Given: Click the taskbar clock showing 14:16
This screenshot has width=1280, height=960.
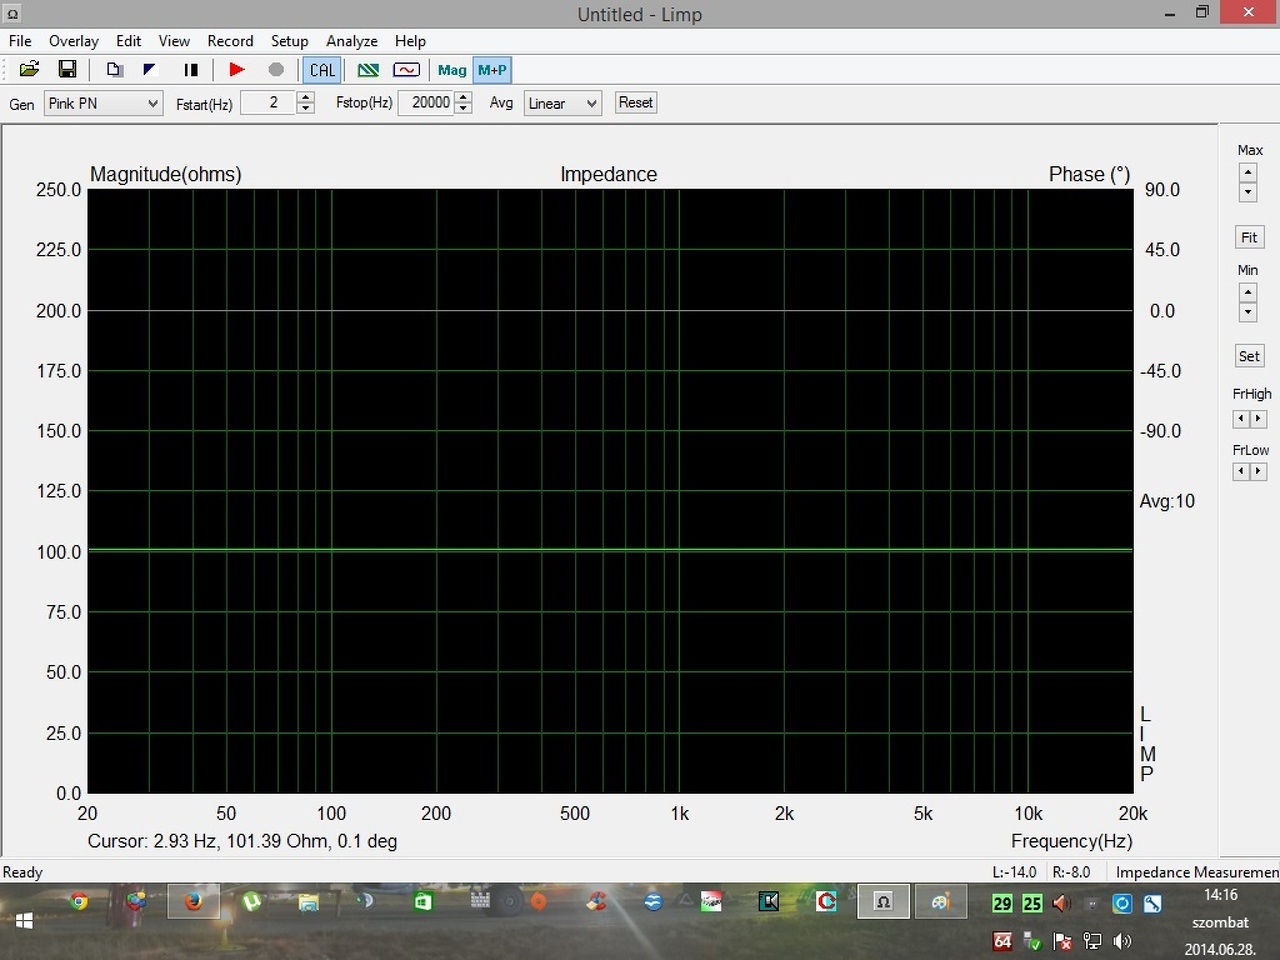Looking at the screenshot, I should tap(1220, 895).
